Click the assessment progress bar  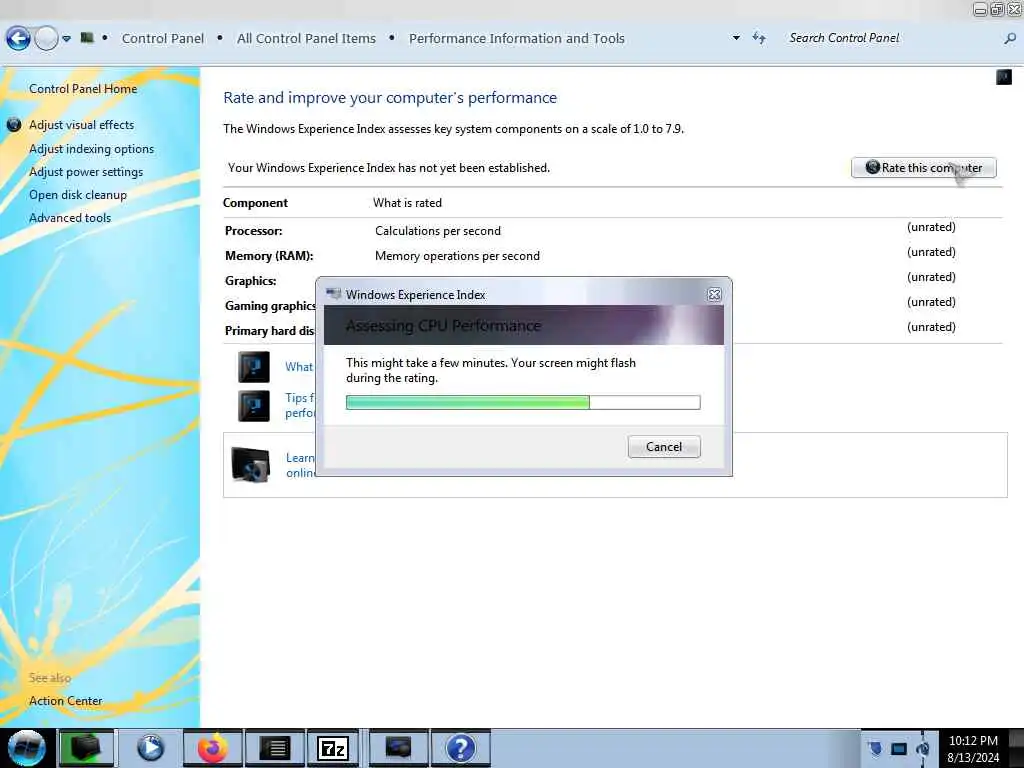[x=523, y=402]
